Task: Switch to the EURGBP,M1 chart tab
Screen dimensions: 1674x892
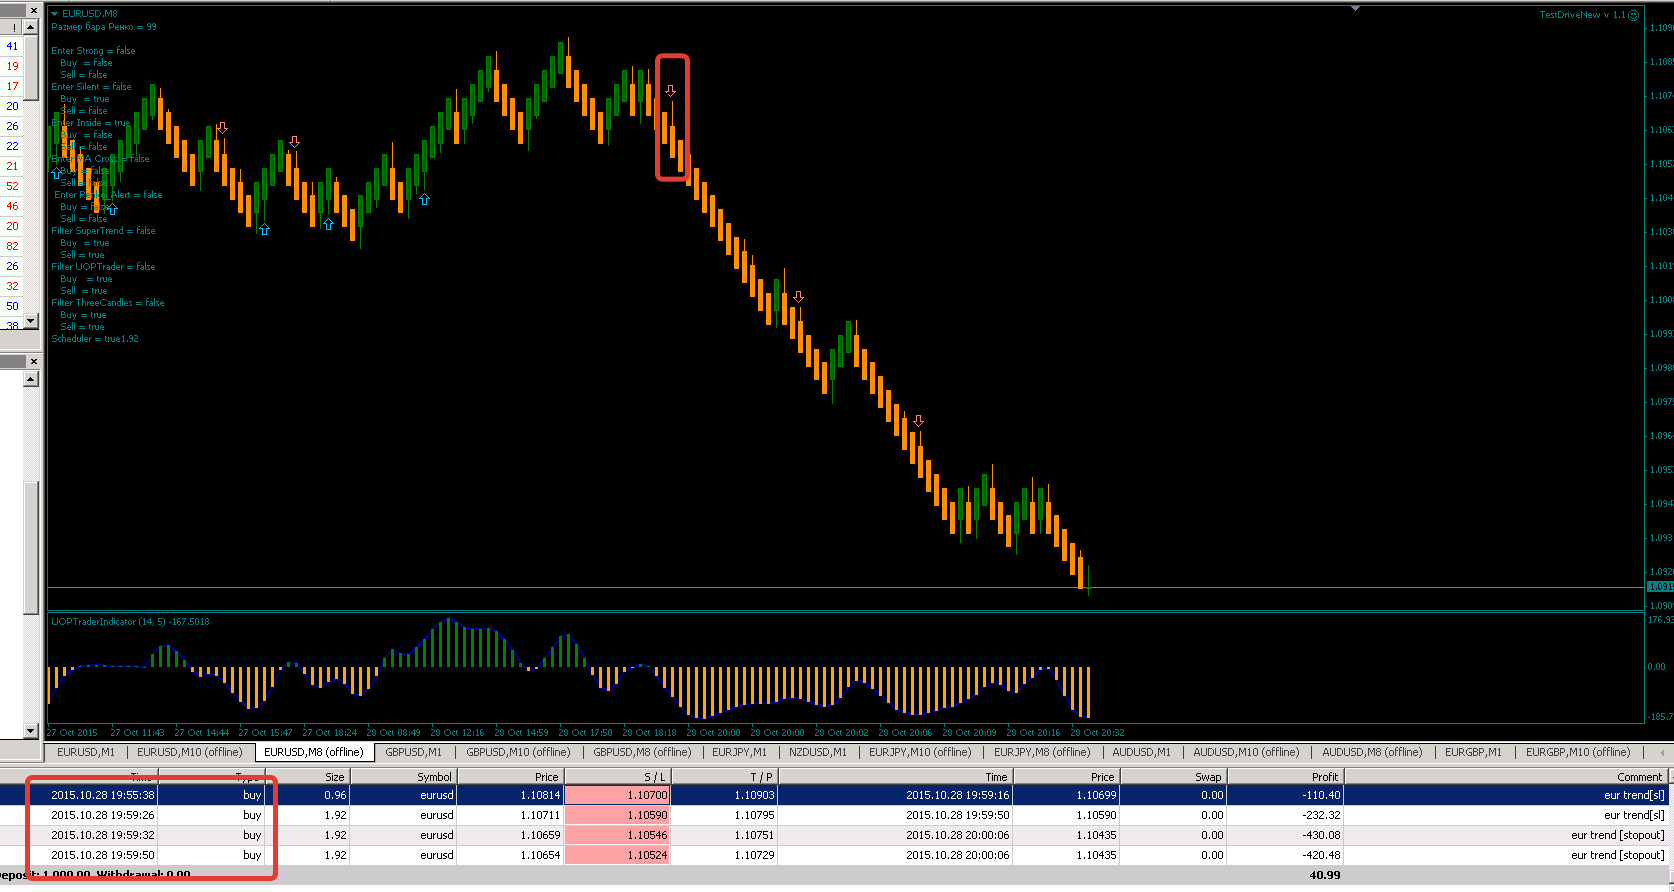Action: pyautogui.click(x=1473, y=752)
